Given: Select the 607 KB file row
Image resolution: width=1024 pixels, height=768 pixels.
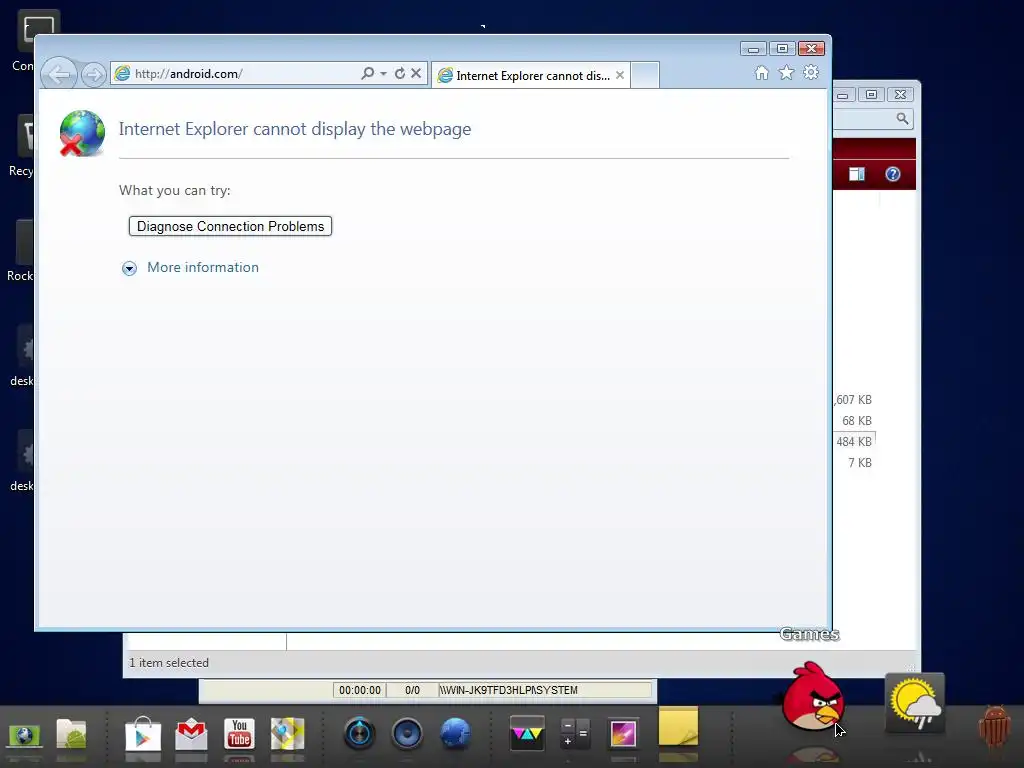Looking at the screenshot, I should click(854, 400).
